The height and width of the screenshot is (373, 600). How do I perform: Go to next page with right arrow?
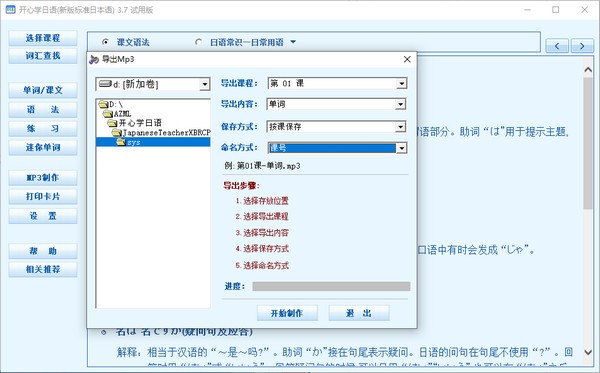point(582,46)
